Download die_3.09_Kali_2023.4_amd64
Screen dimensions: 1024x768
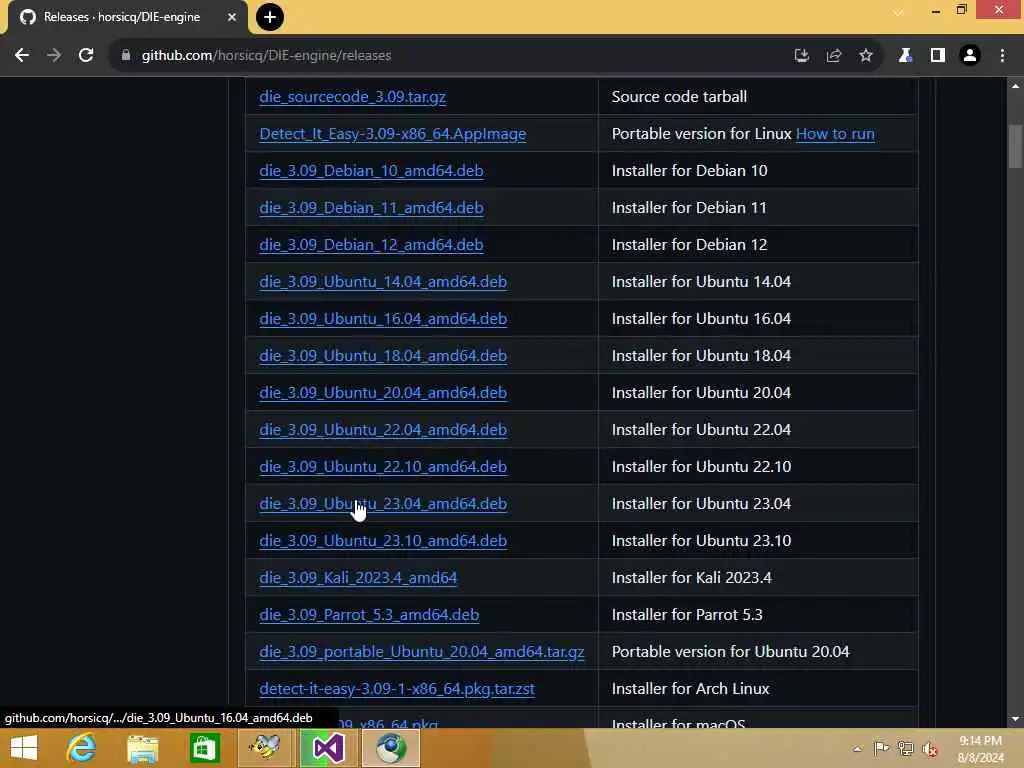coord(358,578)
